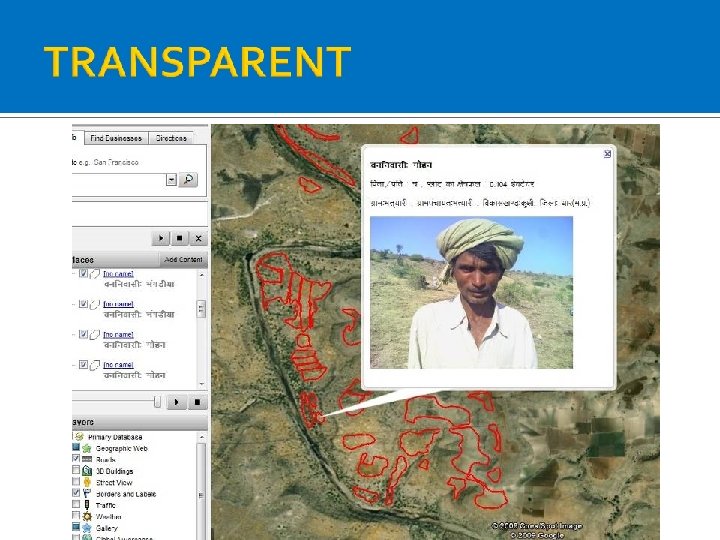Click the Weather sun icon
The height and width of the screenshot is (540, 720).
pyautogui.click(x=87, y=517)
